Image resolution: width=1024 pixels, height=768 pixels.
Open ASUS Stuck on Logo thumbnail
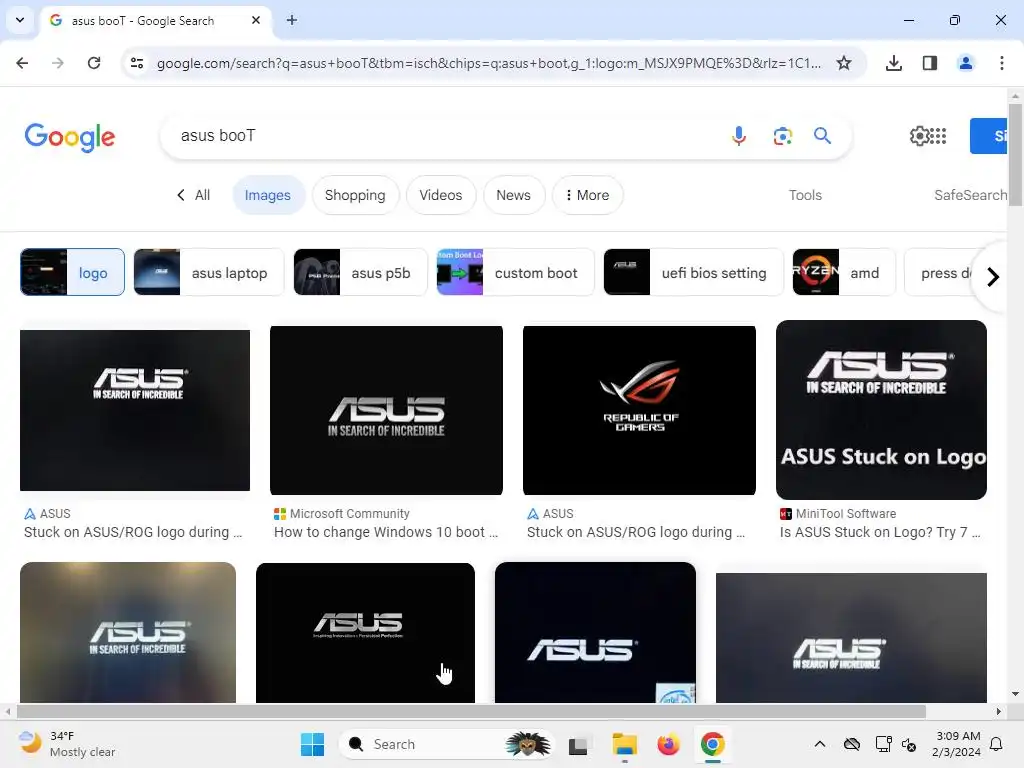point(881,409)
